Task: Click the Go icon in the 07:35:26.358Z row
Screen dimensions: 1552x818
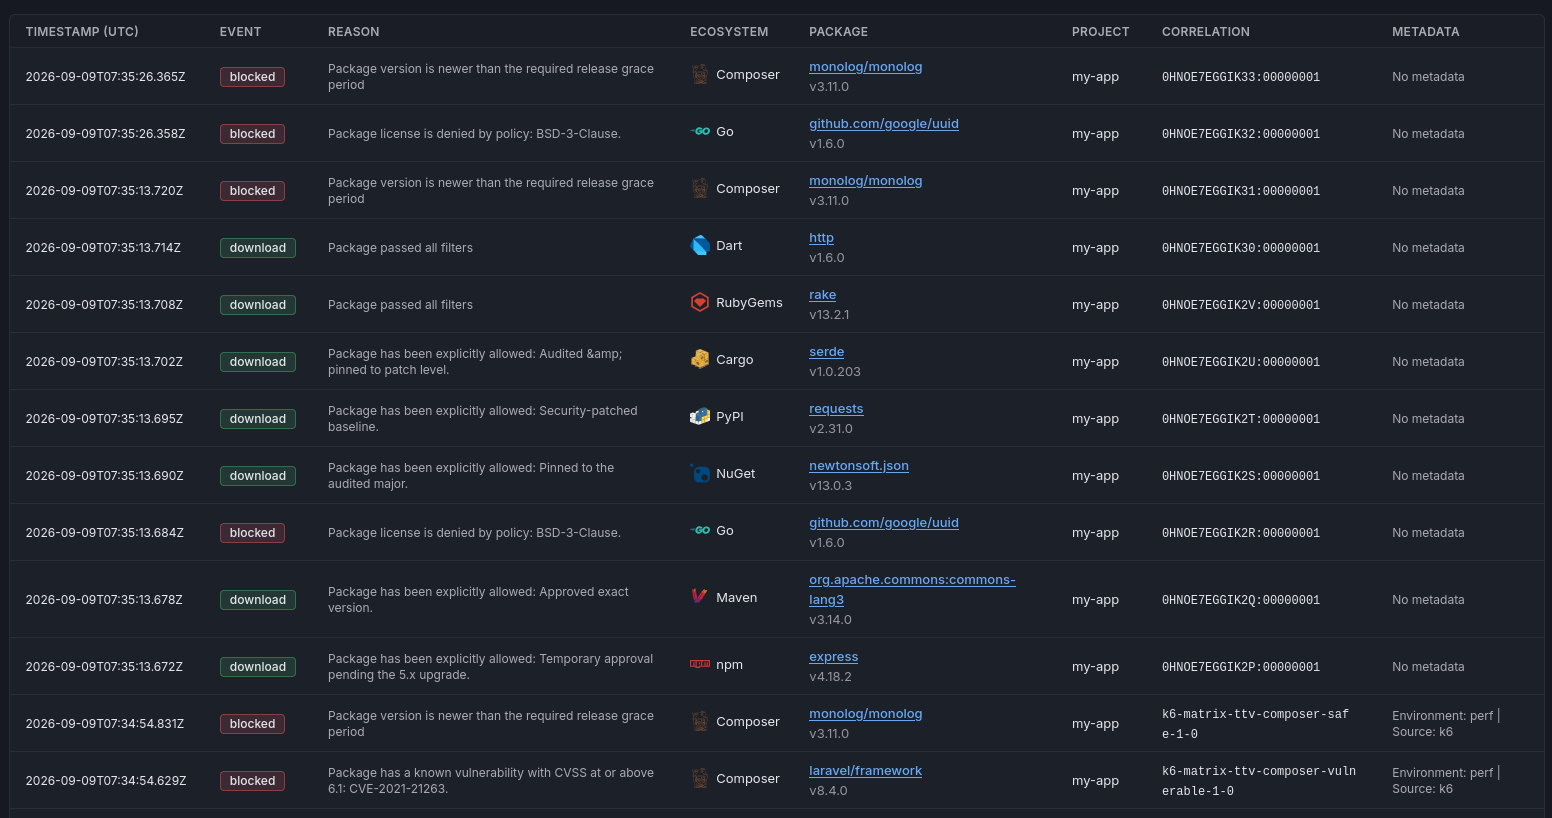Action: [x=700, y=132]
